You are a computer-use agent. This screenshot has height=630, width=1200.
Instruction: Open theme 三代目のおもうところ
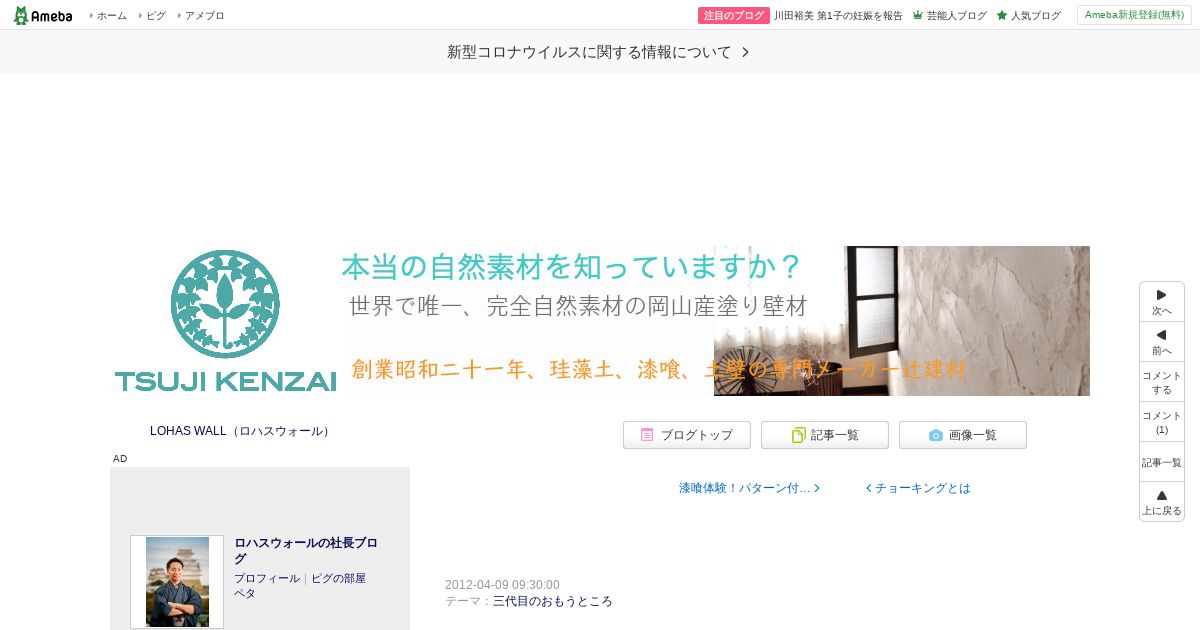click(x=553, y=601)
